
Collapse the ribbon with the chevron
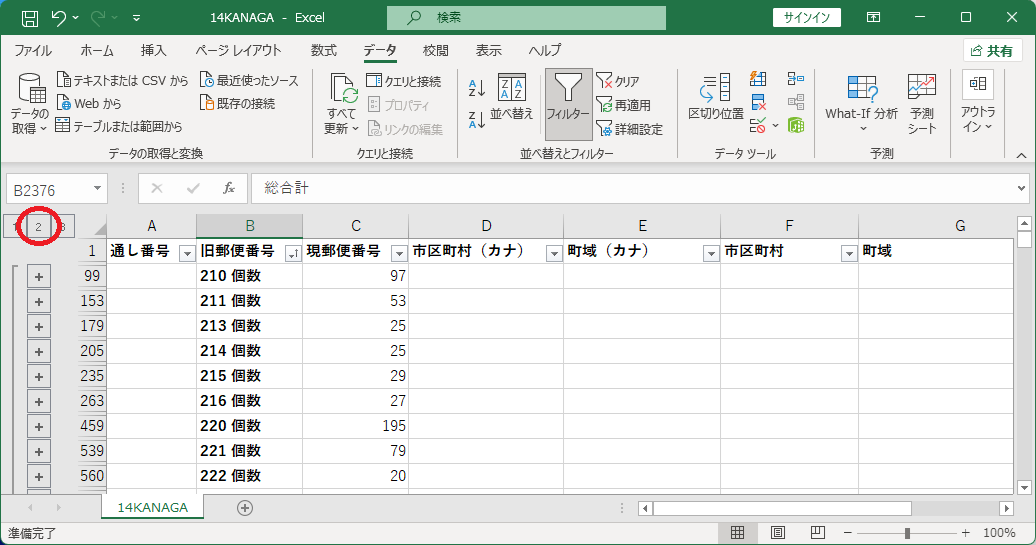tap(1021, 155)
